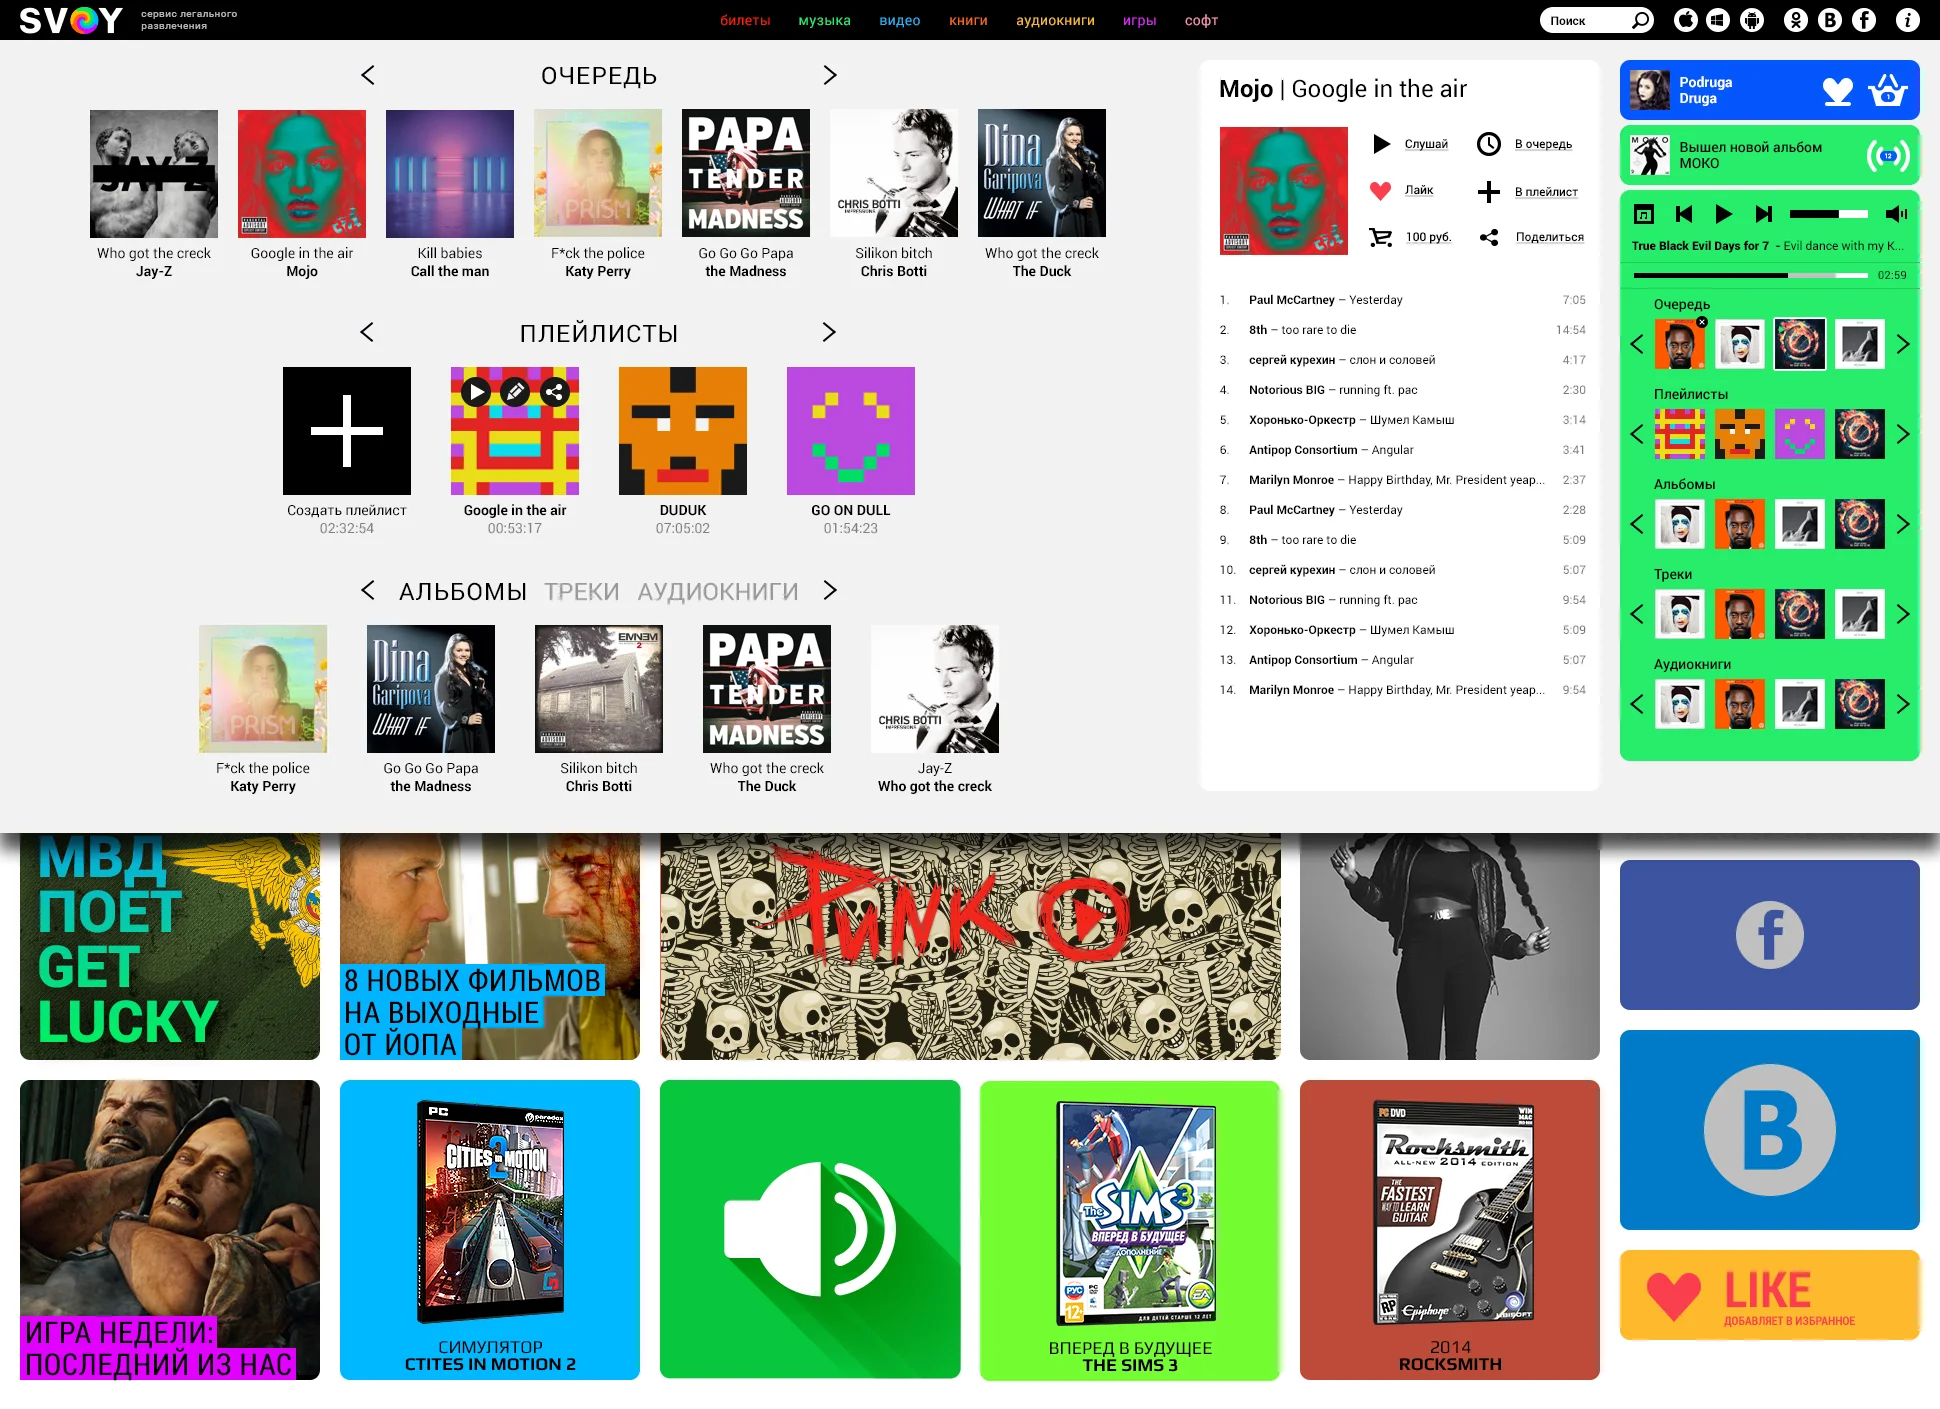Open the Apple app download icon
1940x1409 pixels.
[1686, 20]
